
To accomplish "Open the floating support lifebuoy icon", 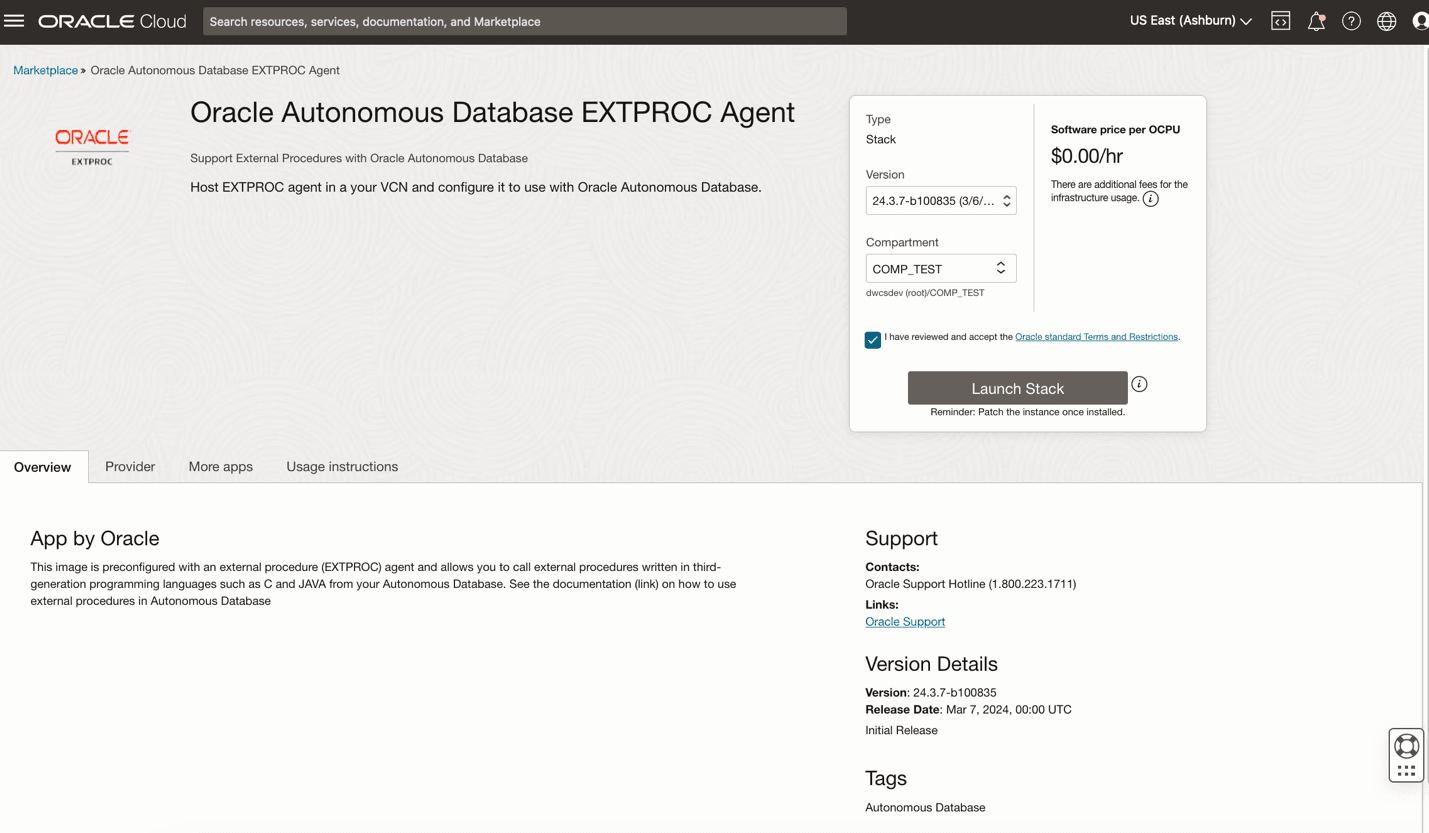I will (x=1406, y=744).
